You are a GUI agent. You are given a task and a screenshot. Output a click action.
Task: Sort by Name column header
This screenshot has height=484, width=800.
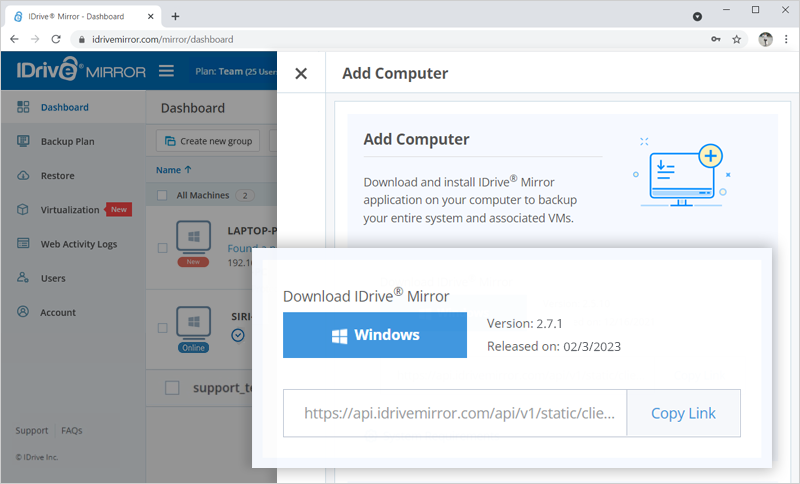point(173,170)
